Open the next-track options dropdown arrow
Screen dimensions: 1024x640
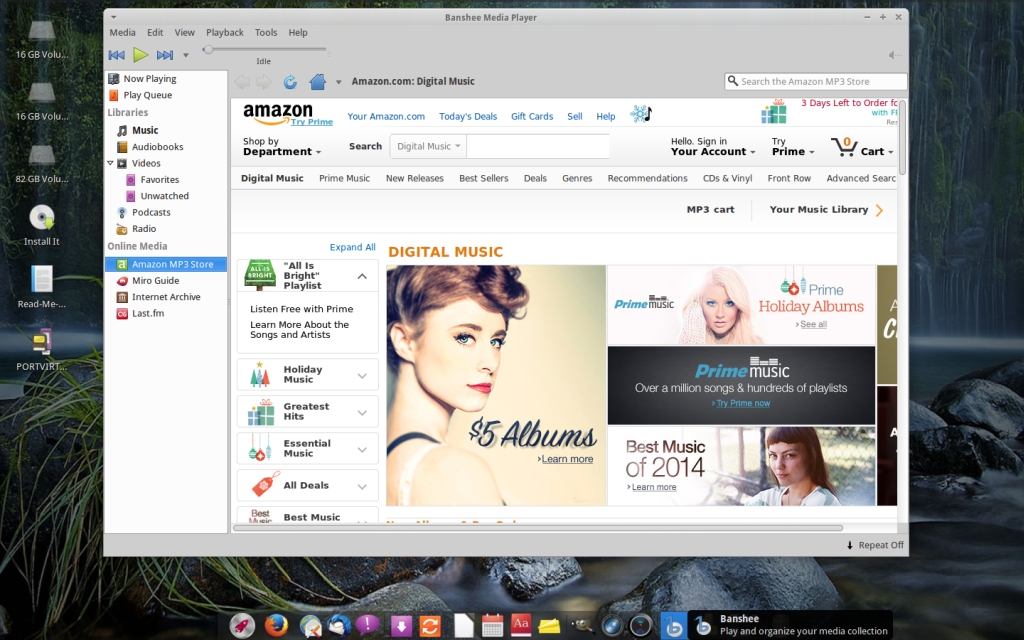point(185,56)
